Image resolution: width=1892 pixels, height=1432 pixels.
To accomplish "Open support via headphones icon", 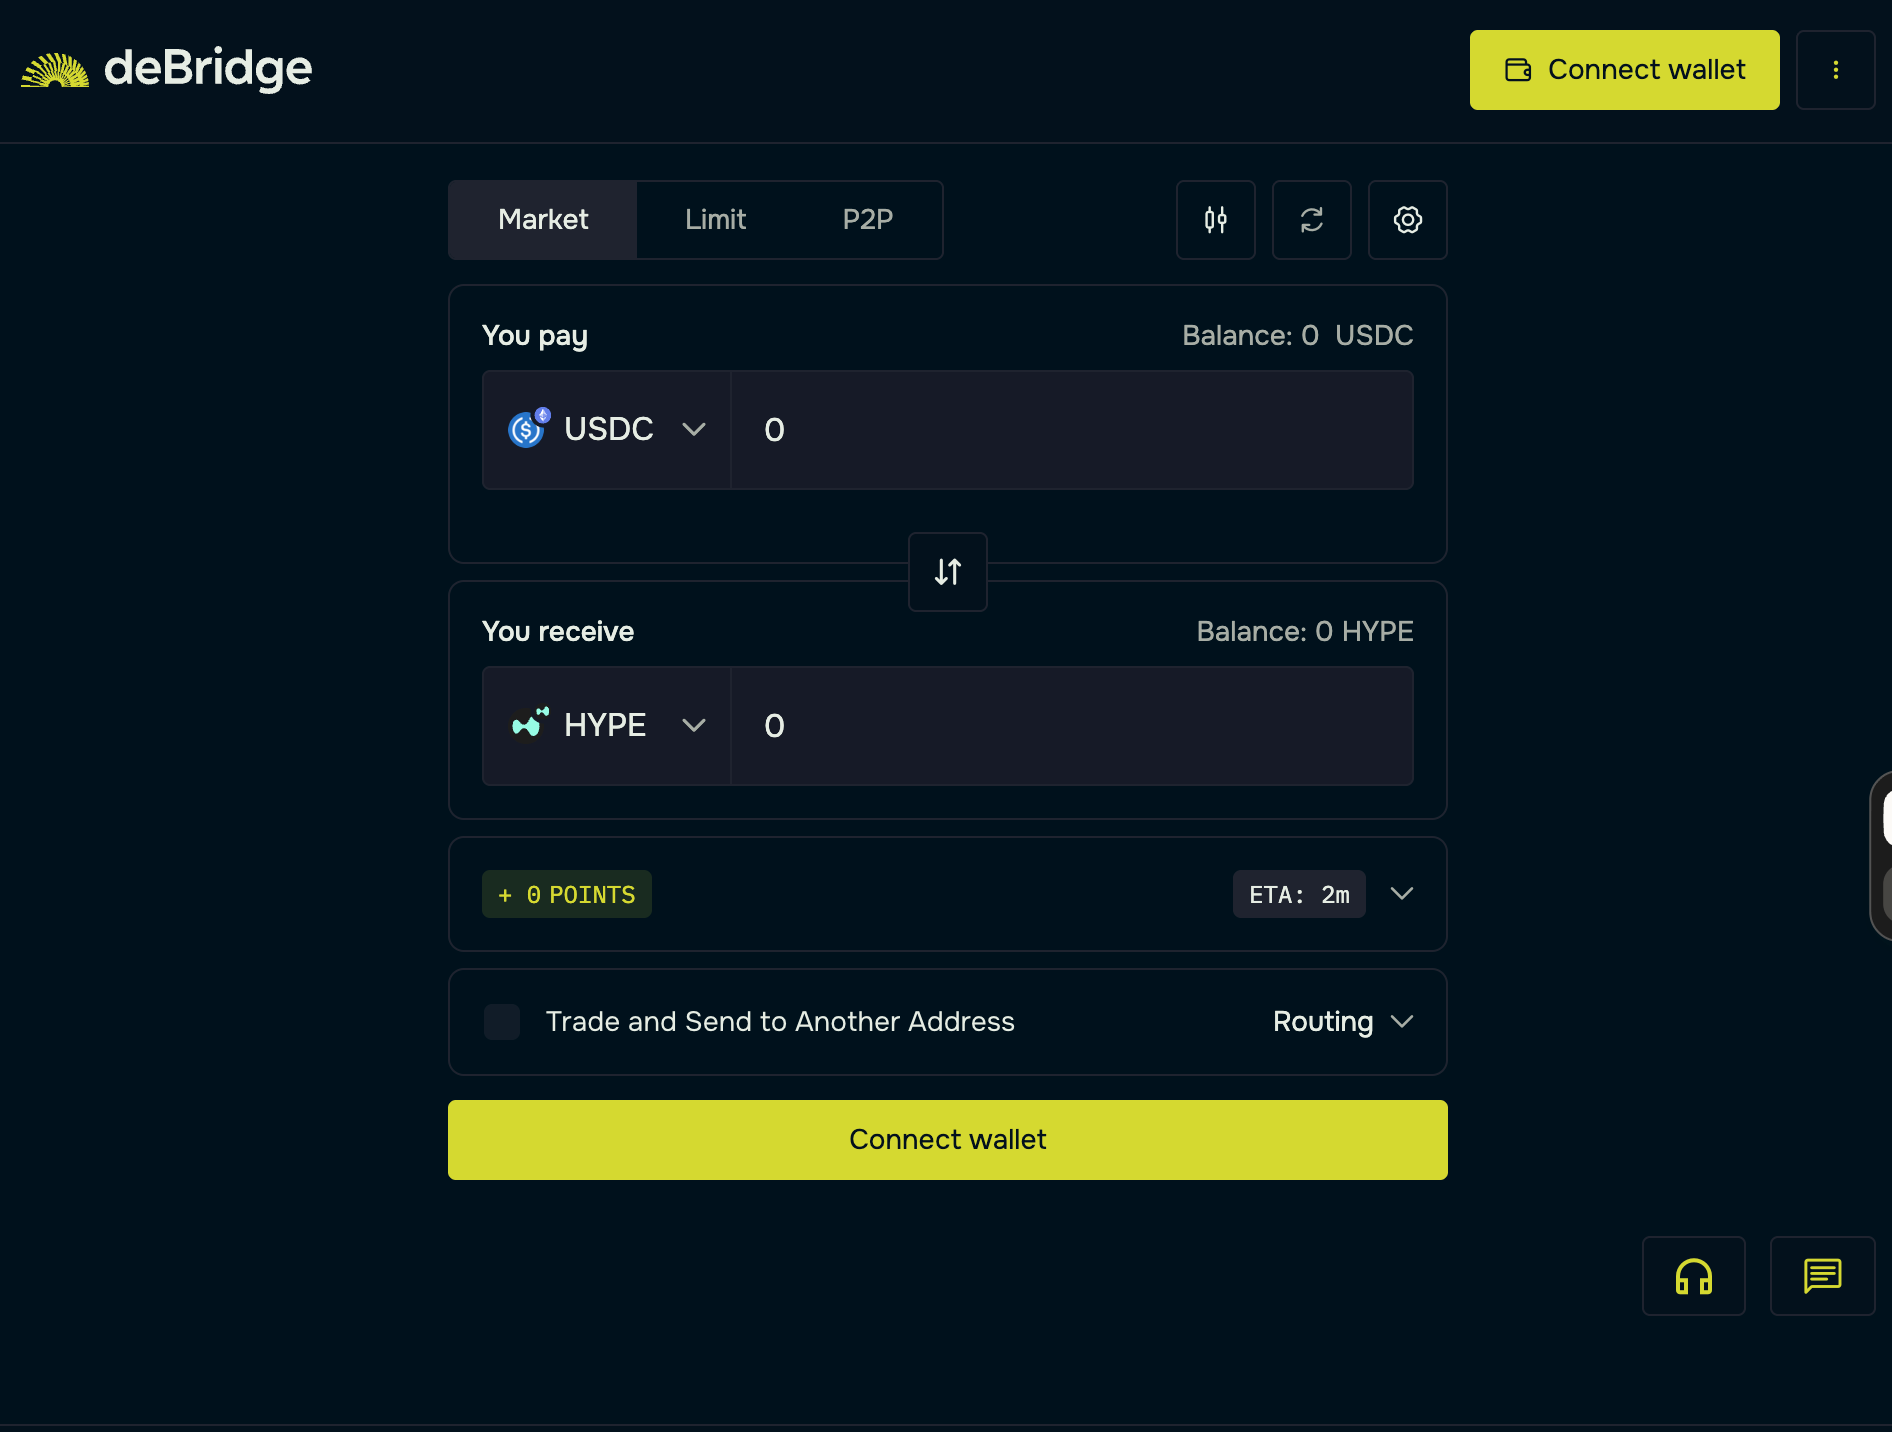I will 1693,1276.
